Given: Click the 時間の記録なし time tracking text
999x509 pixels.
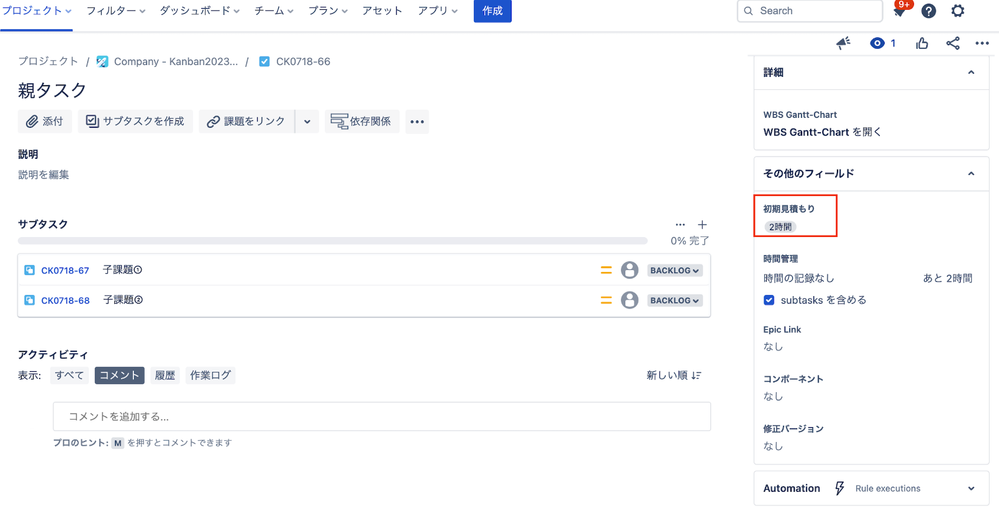Looking at the screenshot, I should tap(799, 278).
